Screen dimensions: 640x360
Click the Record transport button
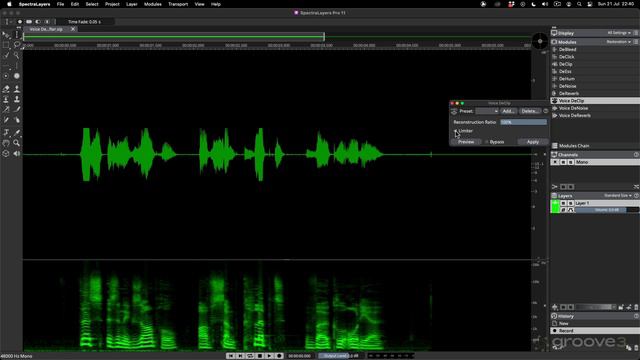[x=279, y=356]
